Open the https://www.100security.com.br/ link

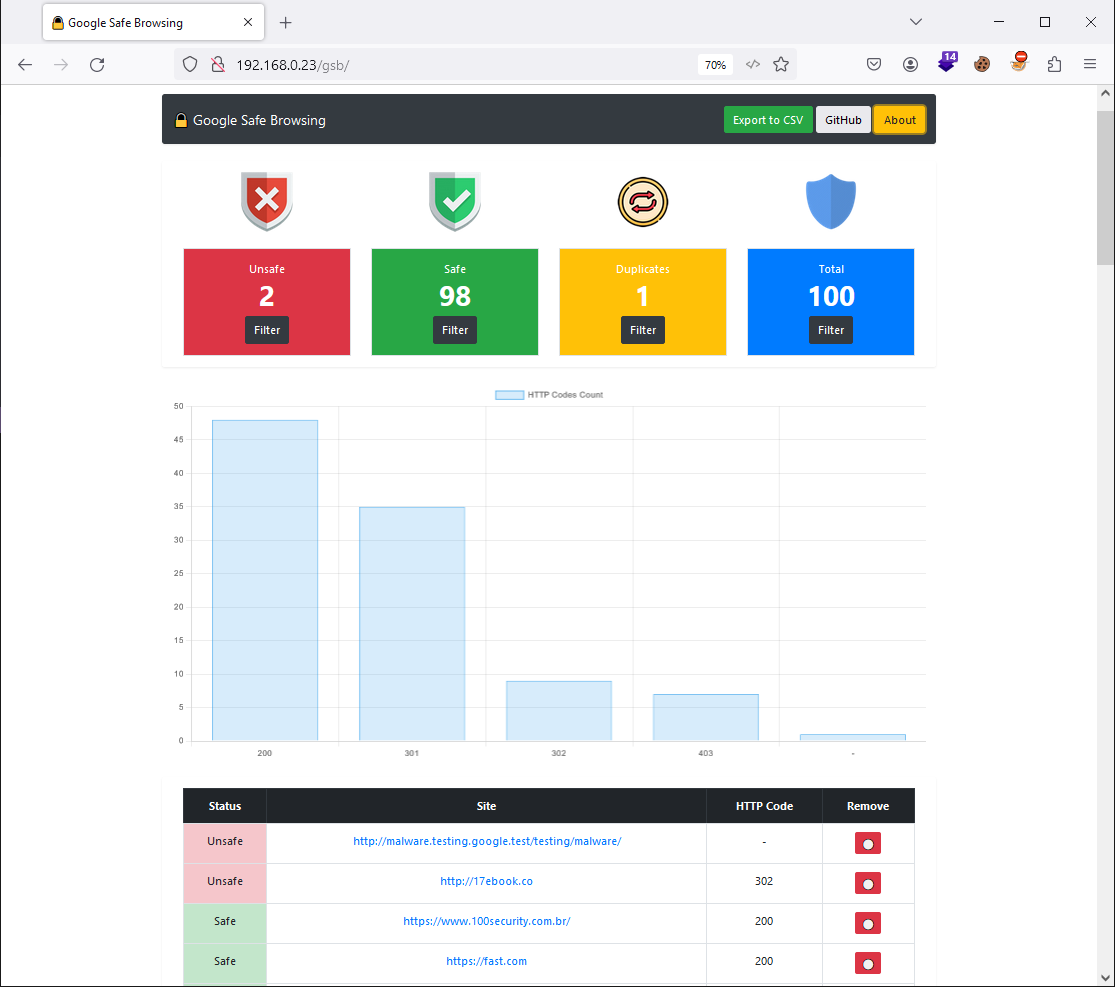pyautogui.click(x=486, y=921)
